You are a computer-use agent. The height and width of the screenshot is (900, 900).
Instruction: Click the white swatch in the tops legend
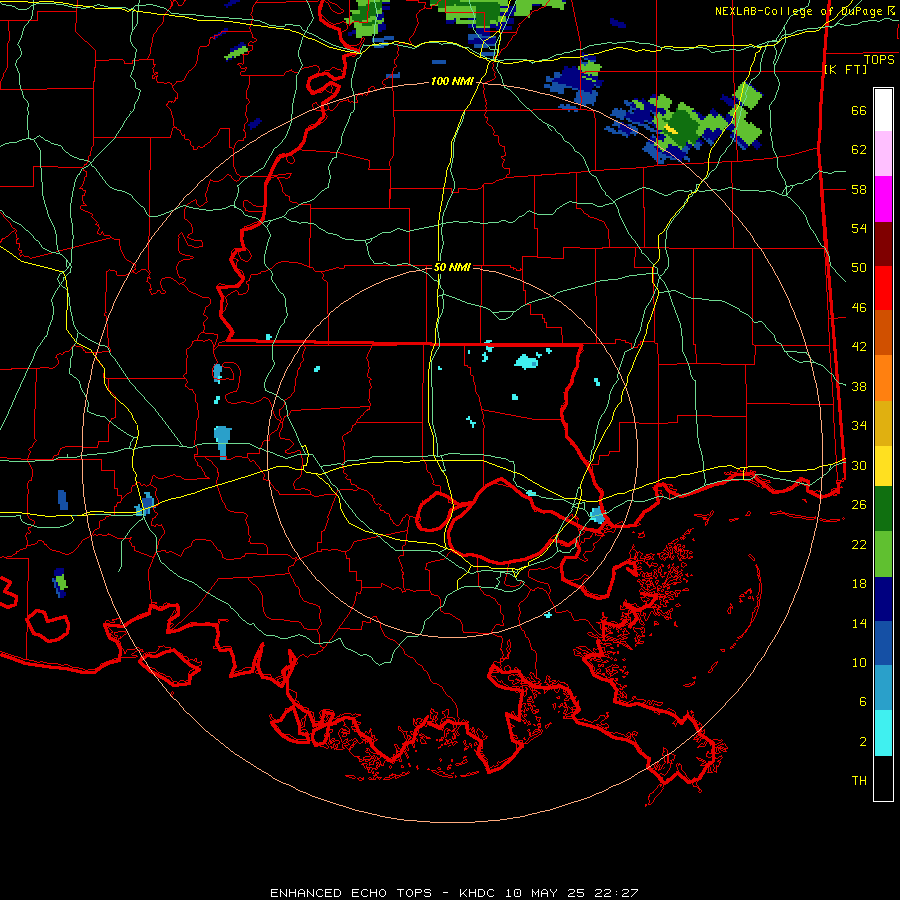tap(883, 110)
